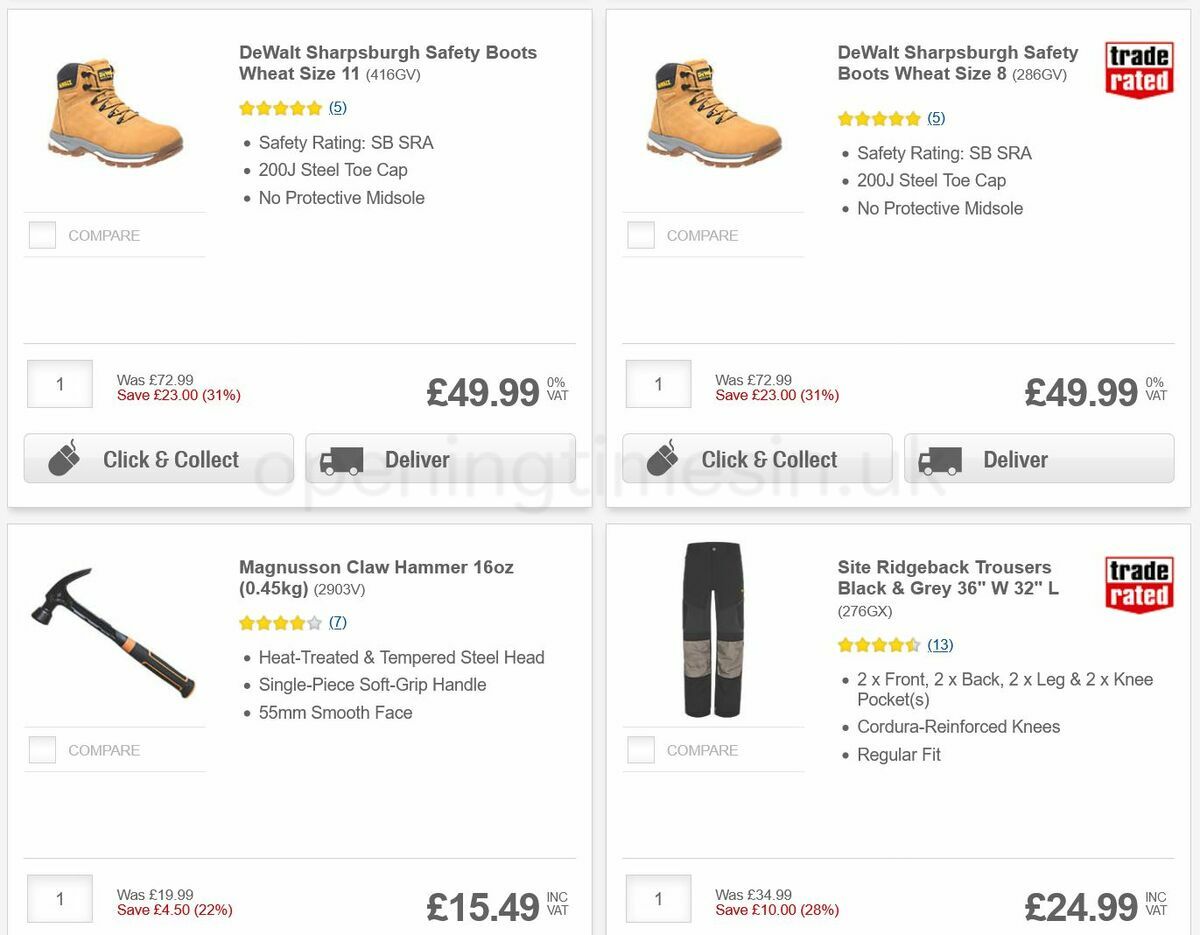Screen dimensions: 1200x935
Task: Enable Compare for Size 11 safety boots
Action: coord(42,234)
